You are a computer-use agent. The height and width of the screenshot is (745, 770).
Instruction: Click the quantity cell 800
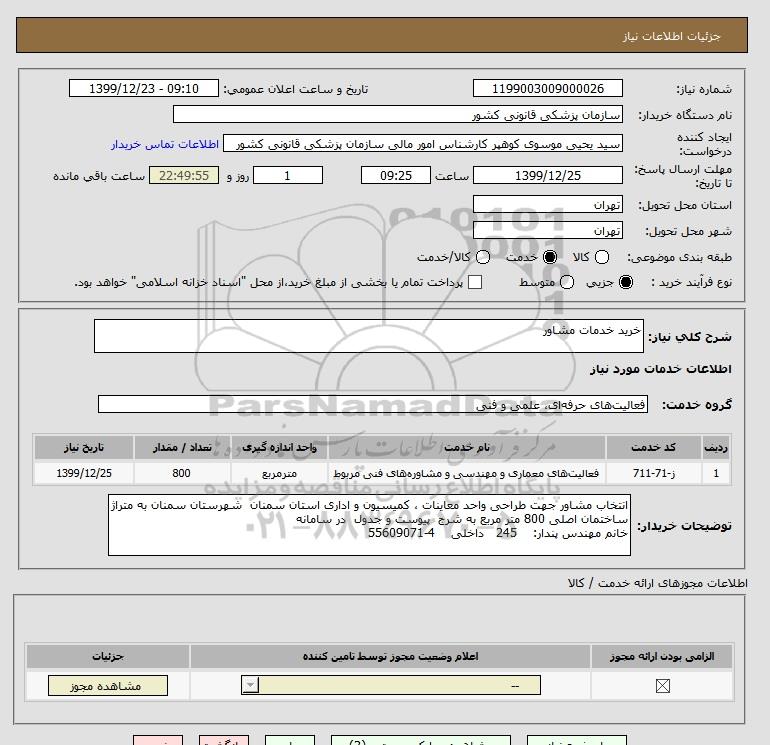pyautogui.click(x=182, y=473)
